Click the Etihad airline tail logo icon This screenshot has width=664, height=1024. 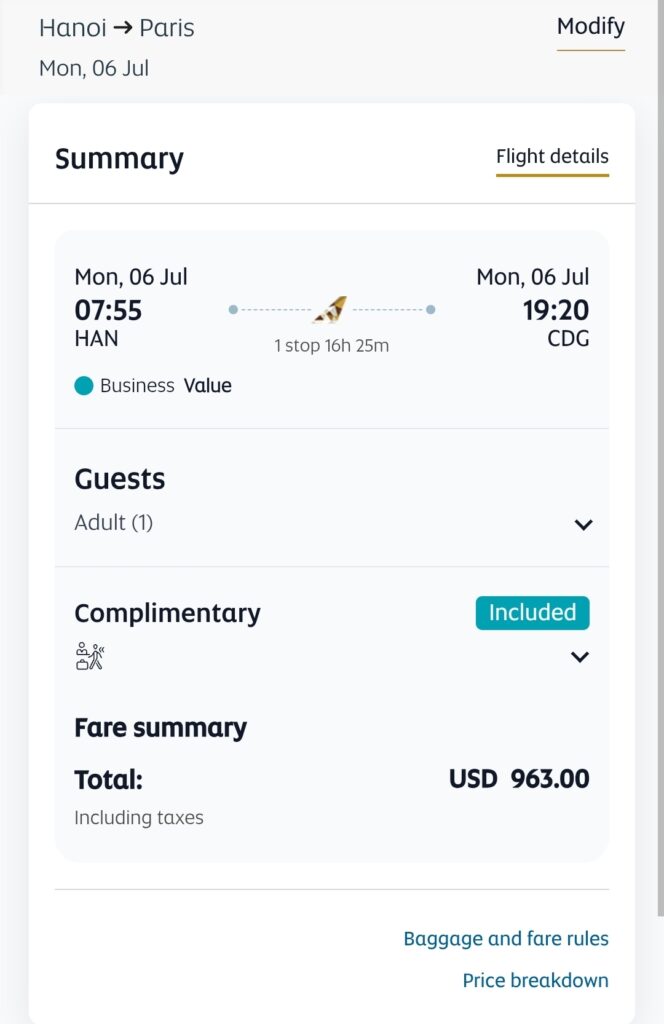(331, 310)
